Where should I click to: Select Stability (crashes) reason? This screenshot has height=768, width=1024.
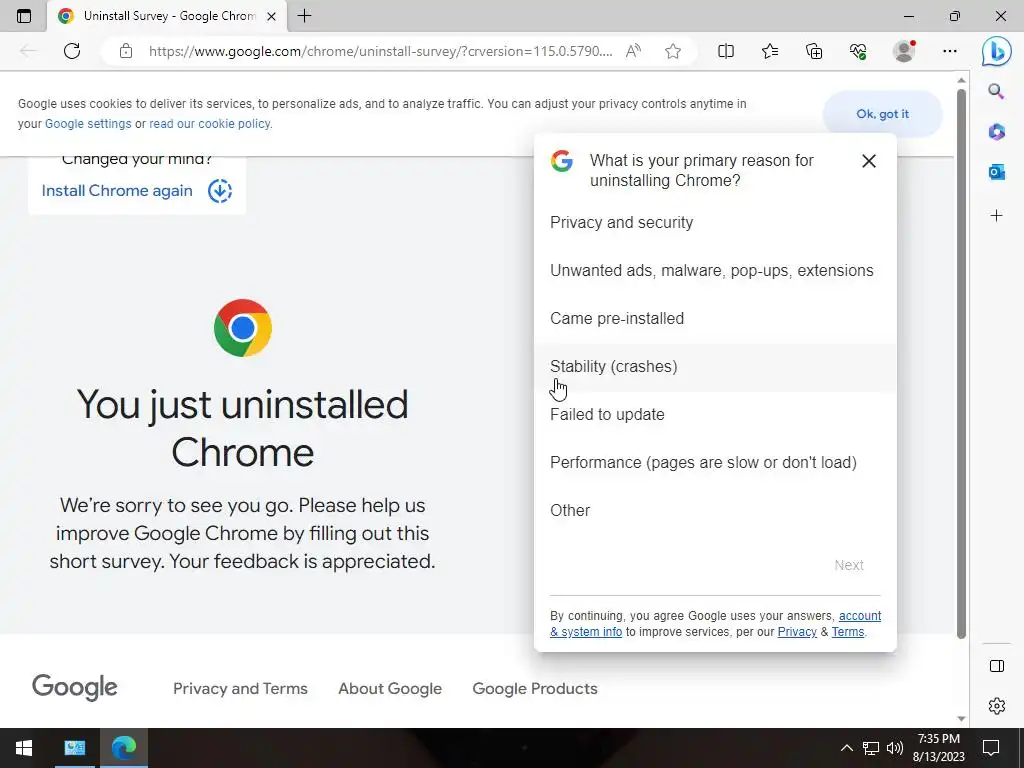point(715,366)
